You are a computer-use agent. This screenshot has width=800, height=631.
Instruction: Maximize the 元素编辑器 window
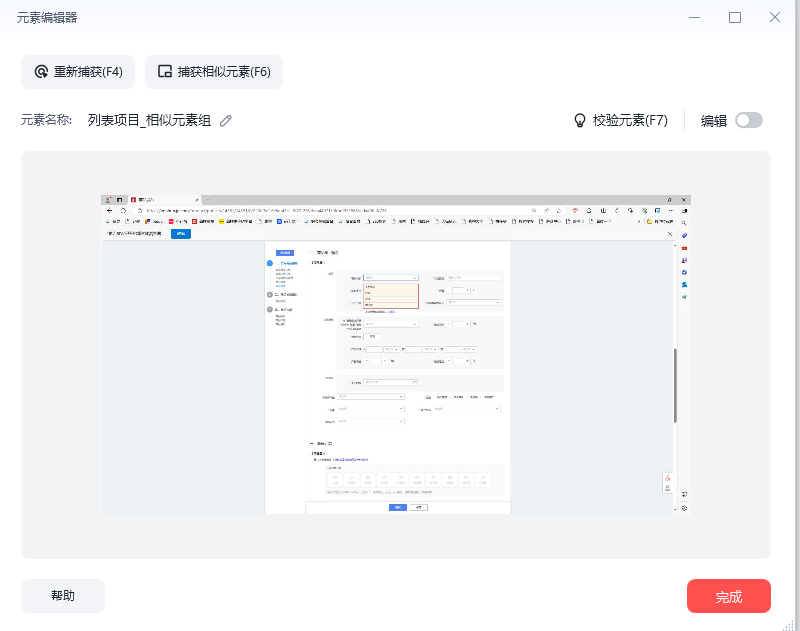[735, 17]
